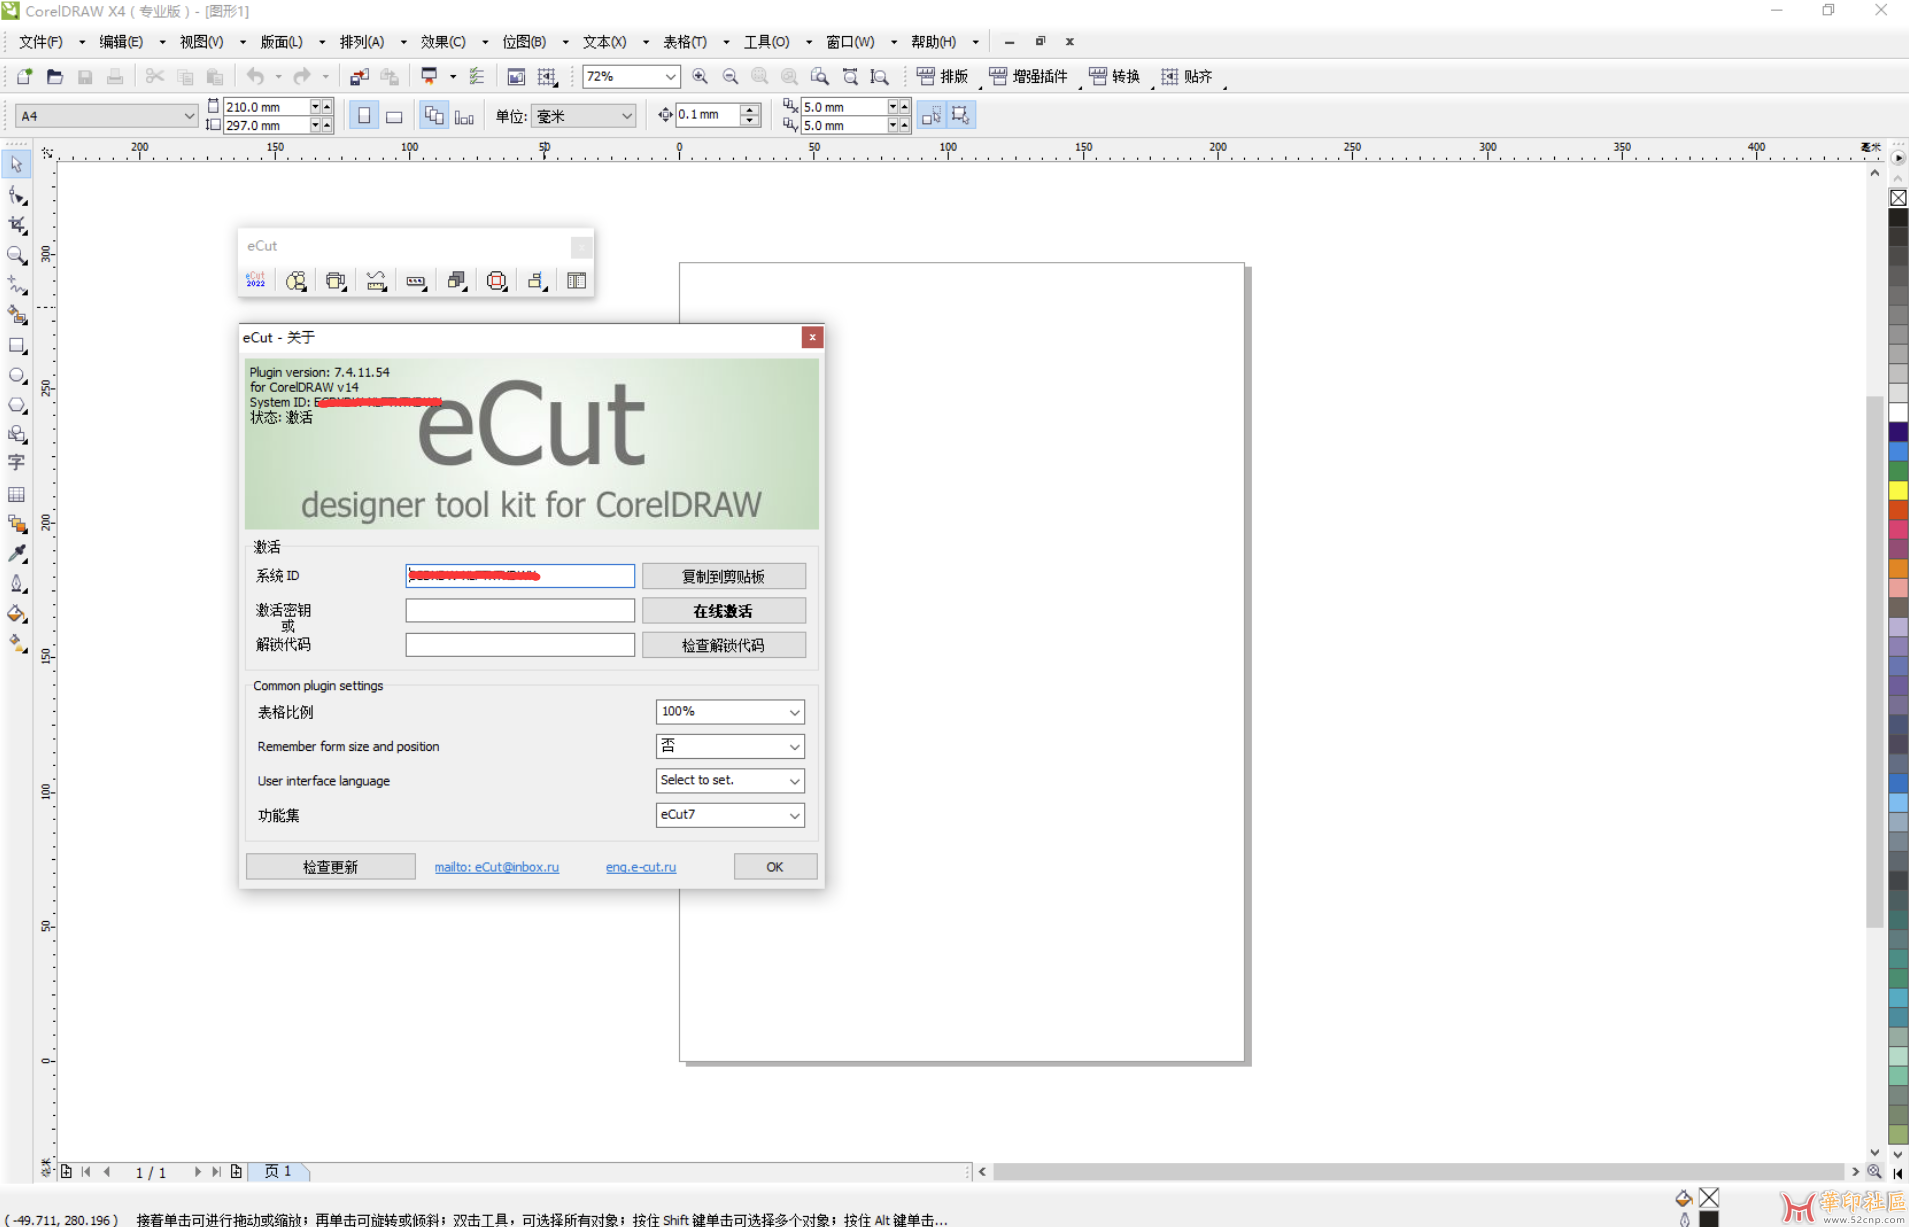This screenshot has width=1909, height=1227.
Task: Expand the 功能集 eCut7 dropdown
Action: click(730, 815)
